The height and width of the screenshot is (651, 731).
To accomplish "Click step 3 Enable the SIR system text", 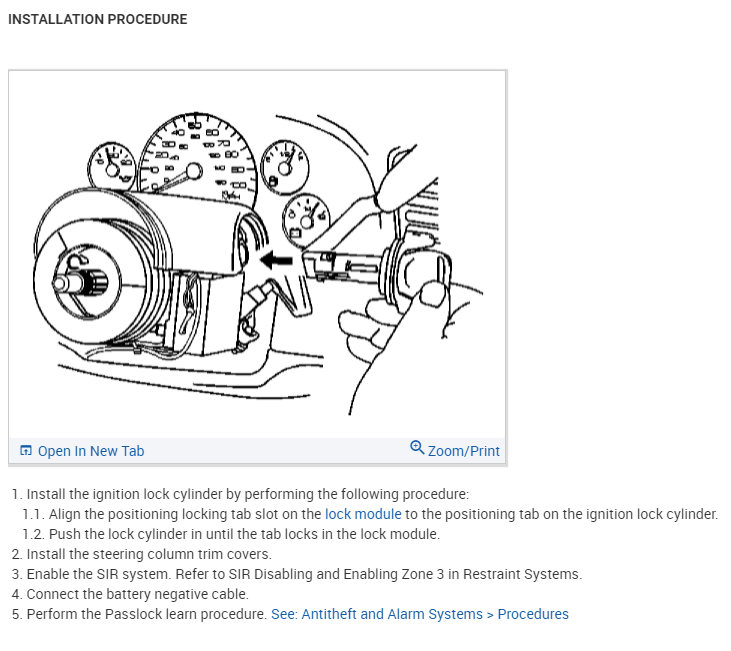I will click(297, 574).
